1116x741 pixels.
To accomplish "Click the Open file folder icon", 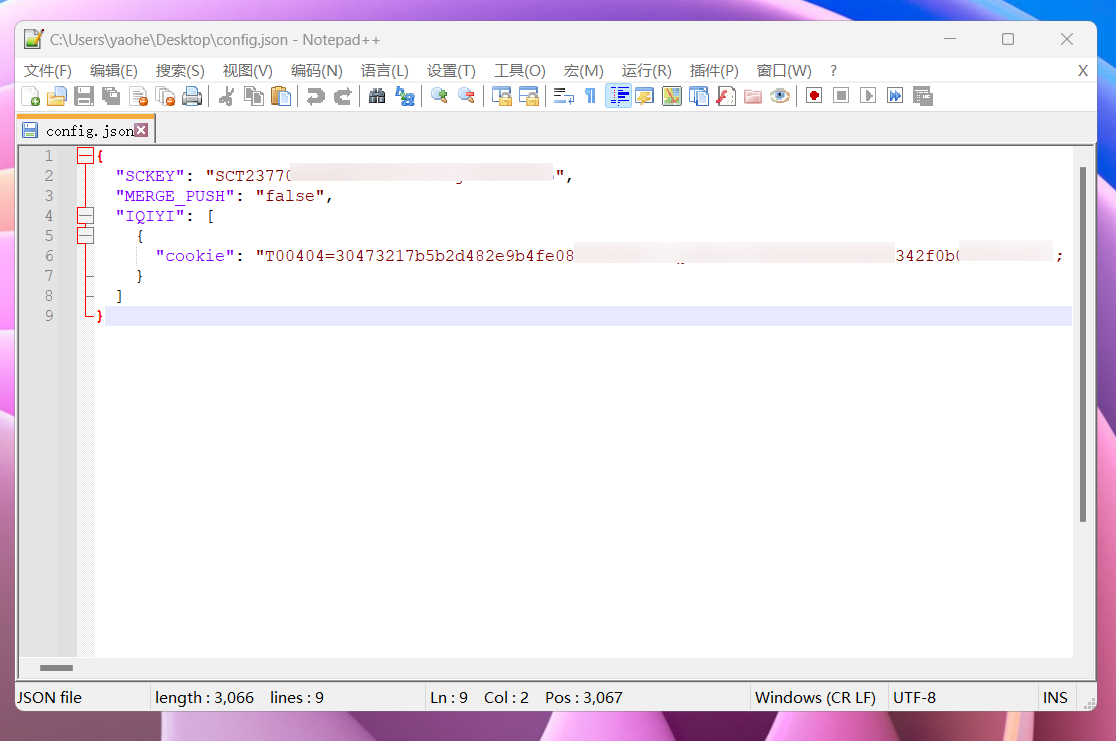I will coord(57,96).
